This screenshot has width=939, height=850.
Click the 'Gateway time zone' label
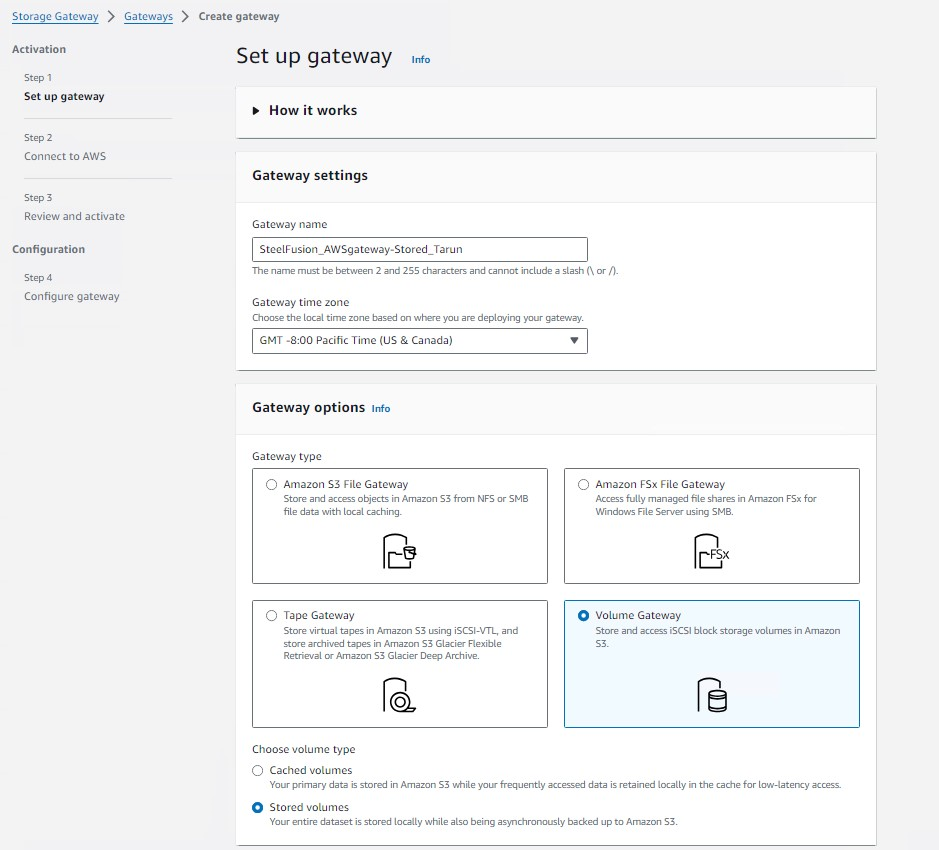pos(301,303)
